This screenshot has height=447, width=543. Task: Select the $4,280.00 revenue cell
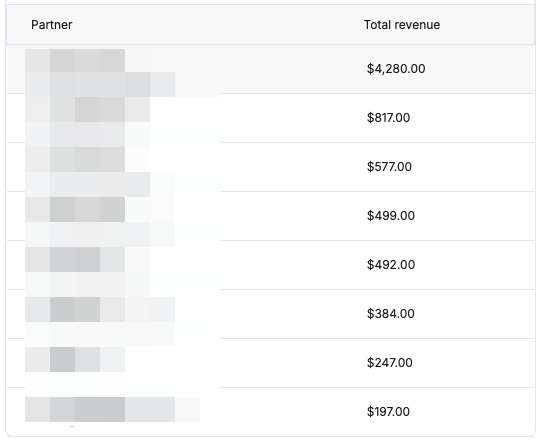tap(396, 69)
